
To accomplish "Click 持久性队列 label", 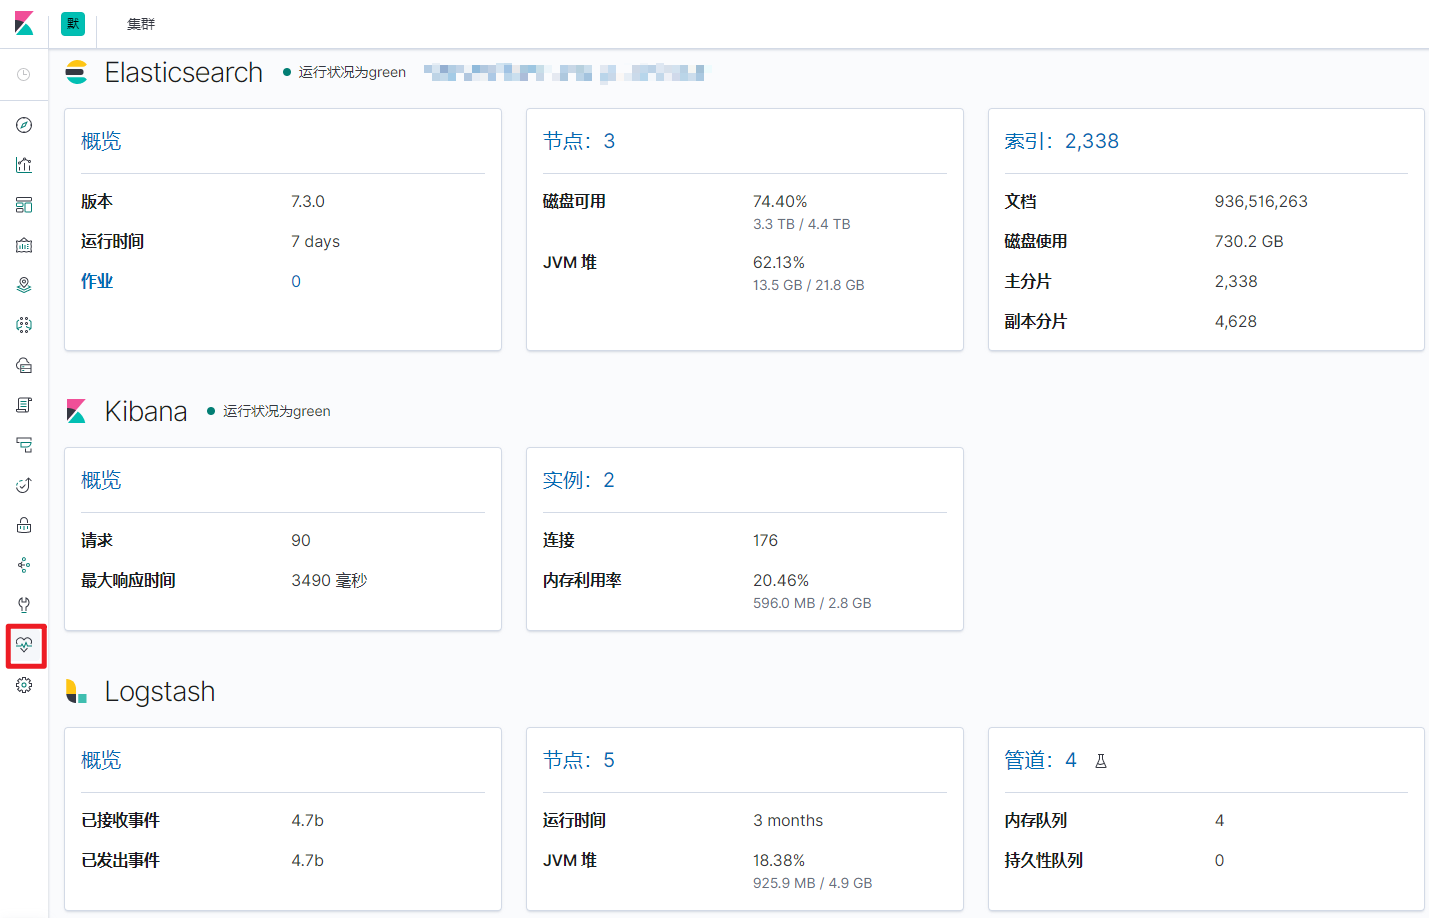I will [x=1044, y=860].
